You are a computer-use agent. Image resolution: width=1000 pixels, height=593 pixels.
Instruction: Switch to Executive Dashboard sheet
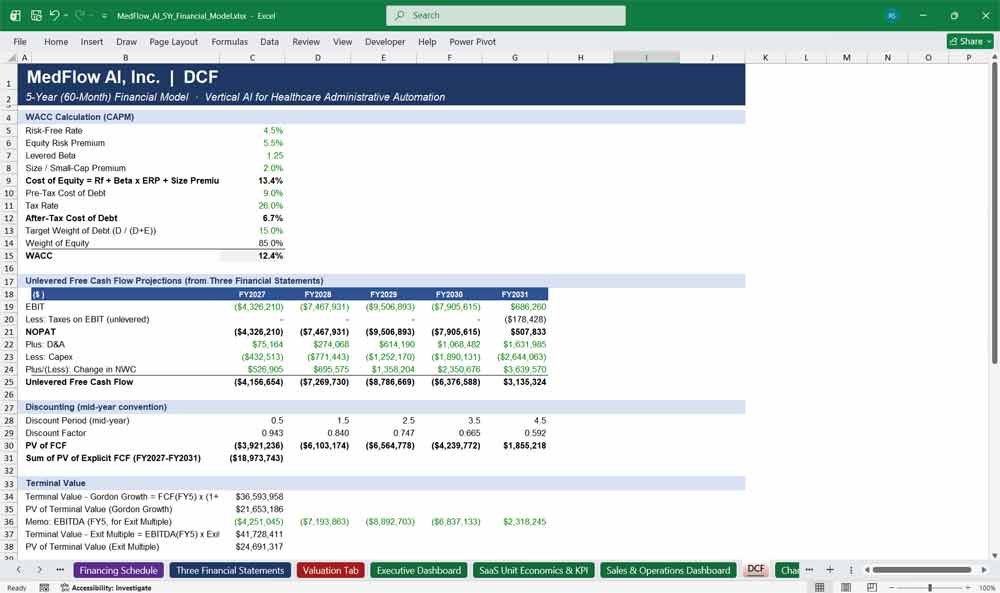(x=418, y=570)
